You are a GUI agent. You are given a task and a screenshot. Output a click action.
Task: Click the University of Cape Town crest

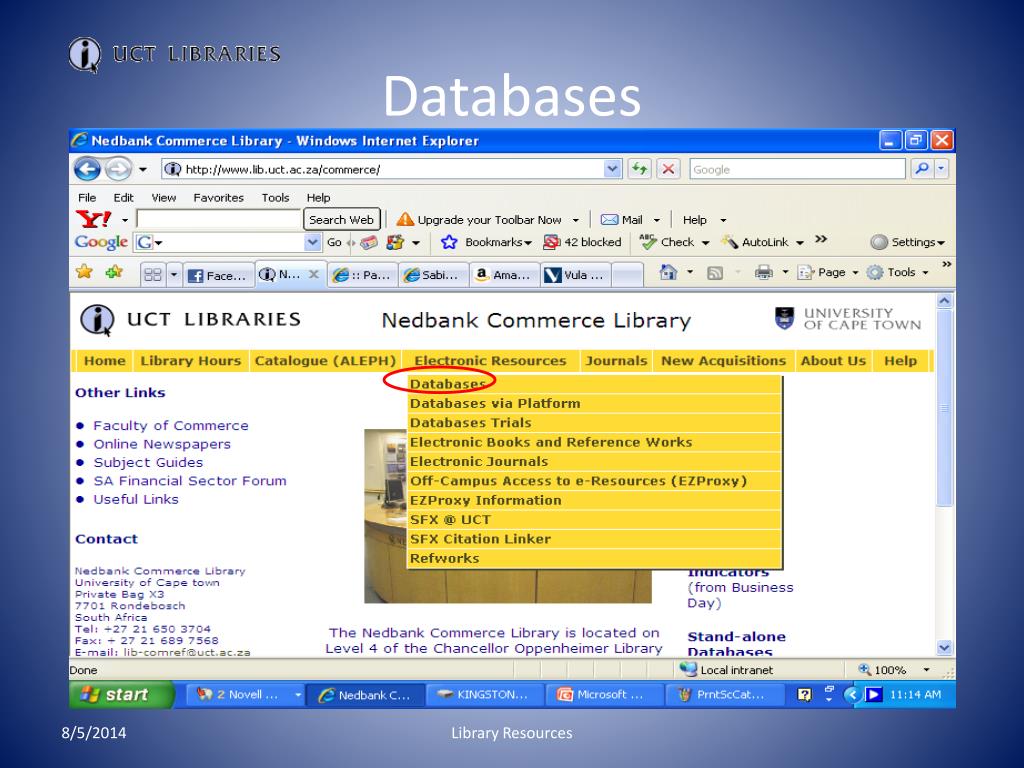tap(784, 319)
